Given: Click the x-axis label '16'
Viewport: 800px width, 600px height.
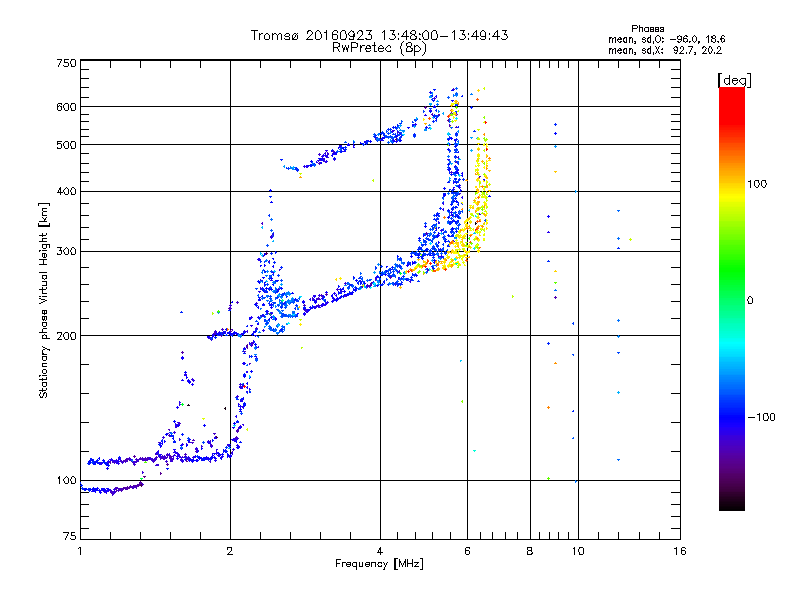Looking at the screenshot, I should click(680, 551).
